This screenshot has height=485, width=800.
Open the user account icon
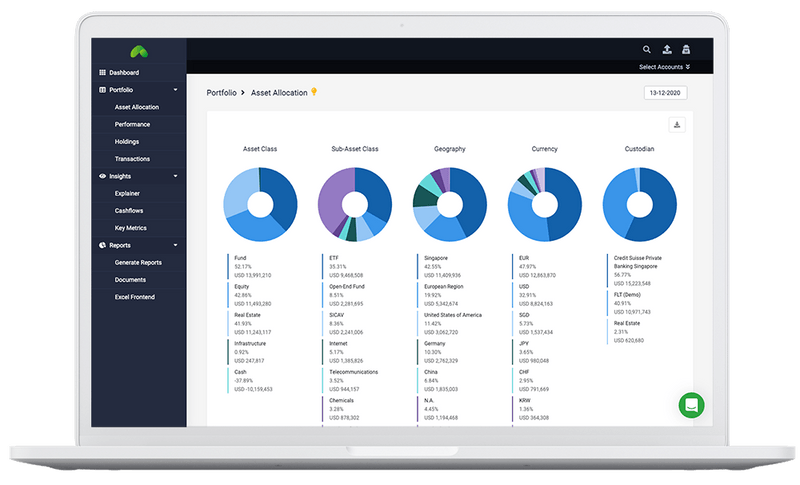(686, 49)
